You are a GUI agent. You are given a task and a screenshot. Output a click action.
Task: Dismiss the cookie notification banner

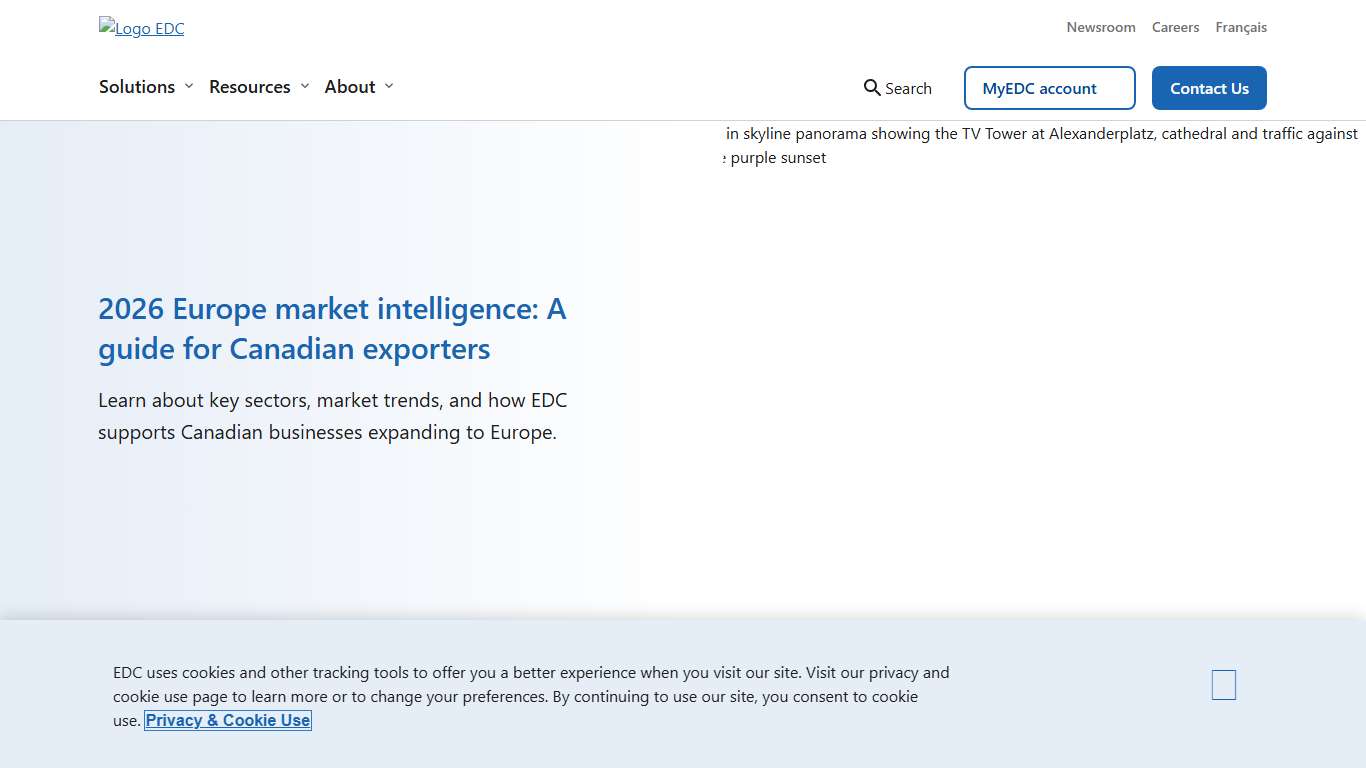(1223, 684)
